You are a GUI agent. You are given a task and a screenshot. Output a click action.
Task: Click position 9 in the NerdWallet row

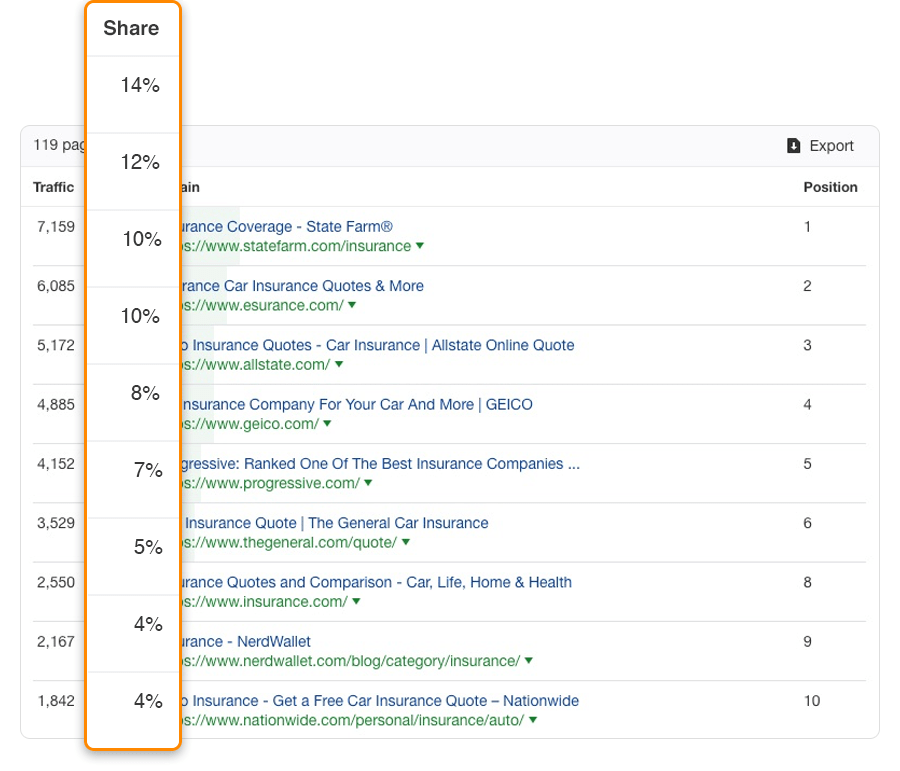pos(807,641)
